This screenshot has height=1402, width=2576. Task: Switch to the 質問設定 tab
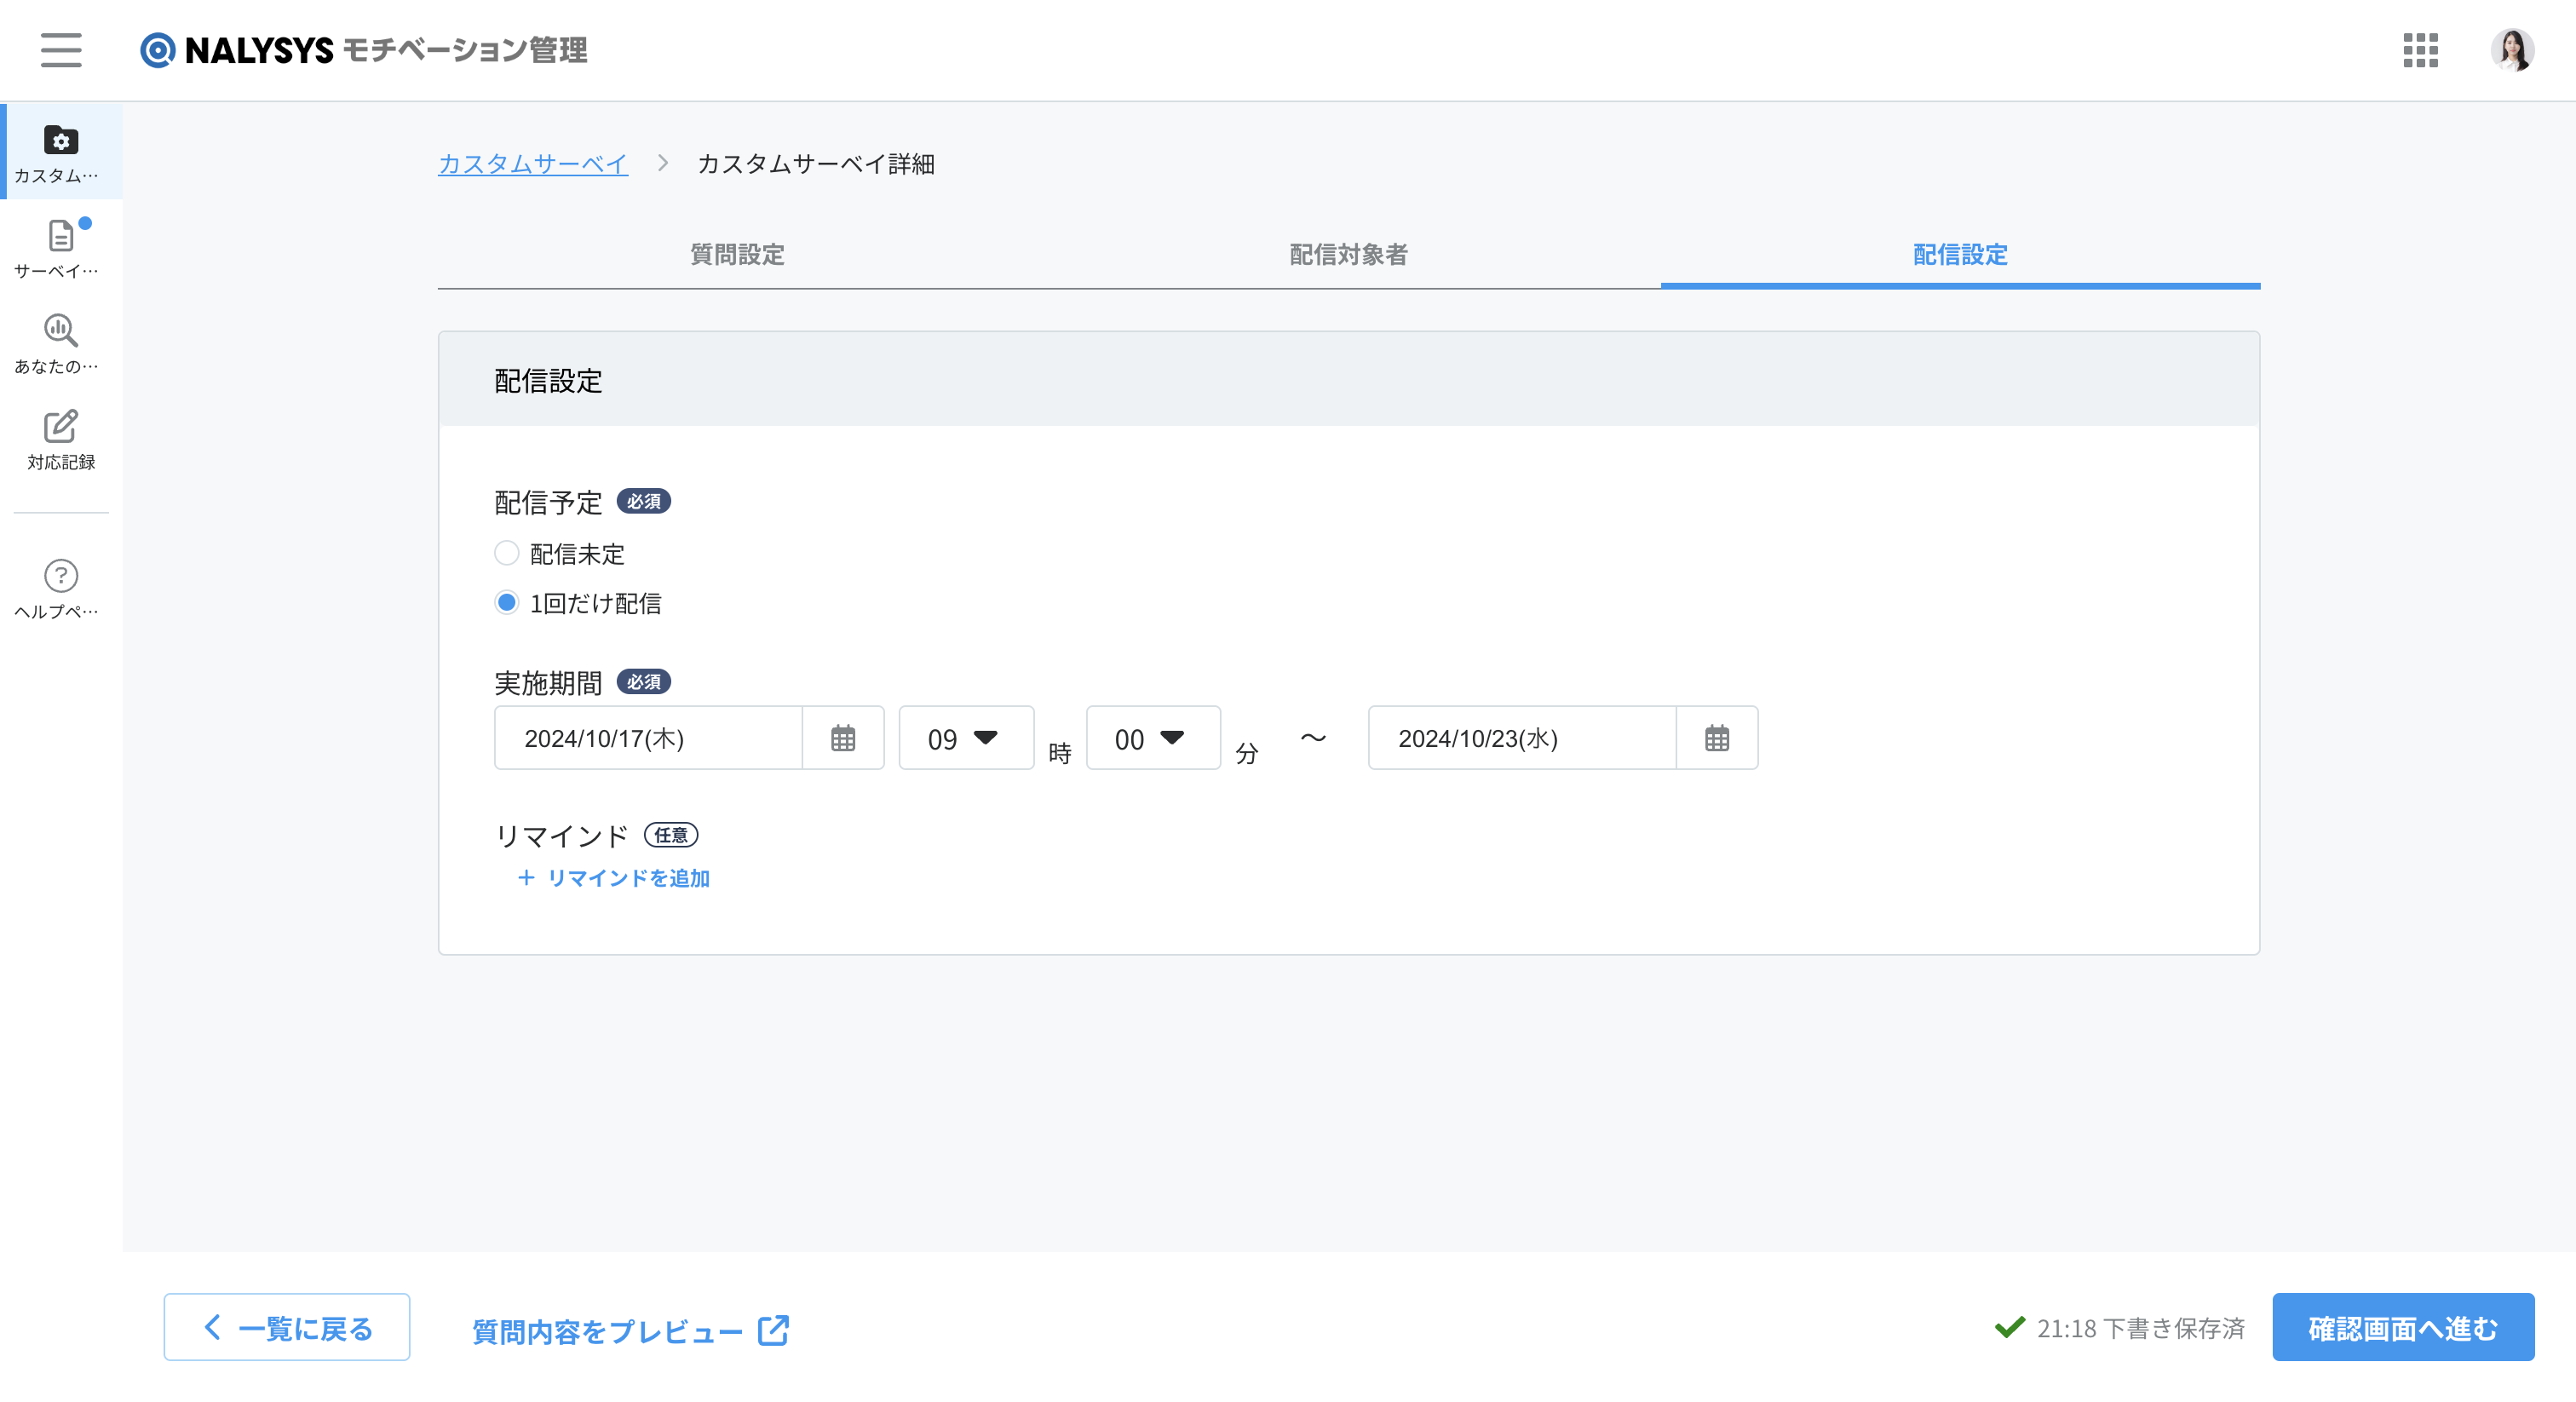coord(737,255)
